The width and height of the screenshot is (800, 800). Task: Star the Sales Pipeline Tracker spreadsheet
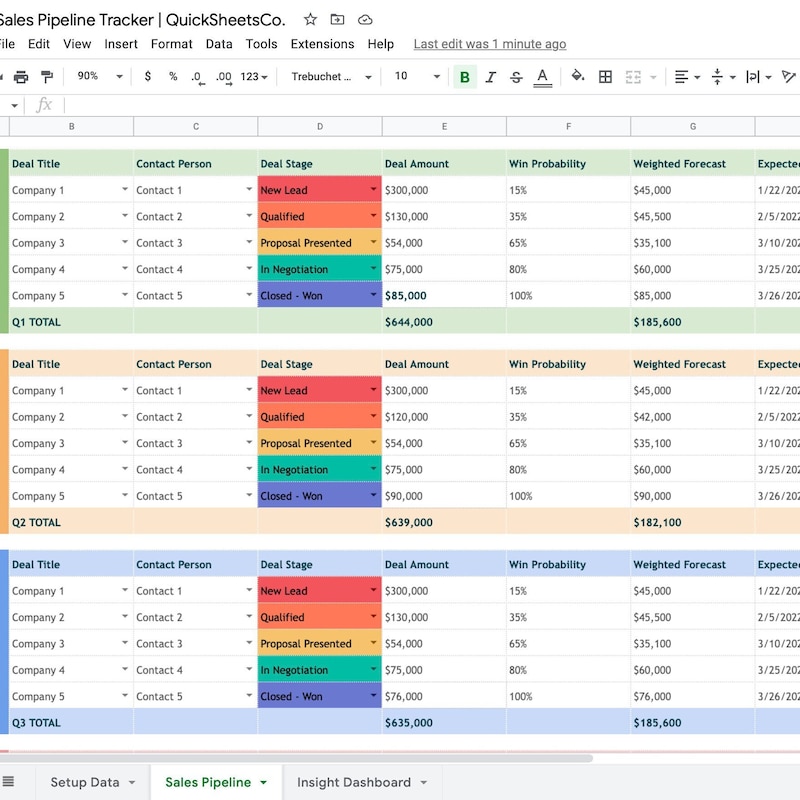(310, 19)
